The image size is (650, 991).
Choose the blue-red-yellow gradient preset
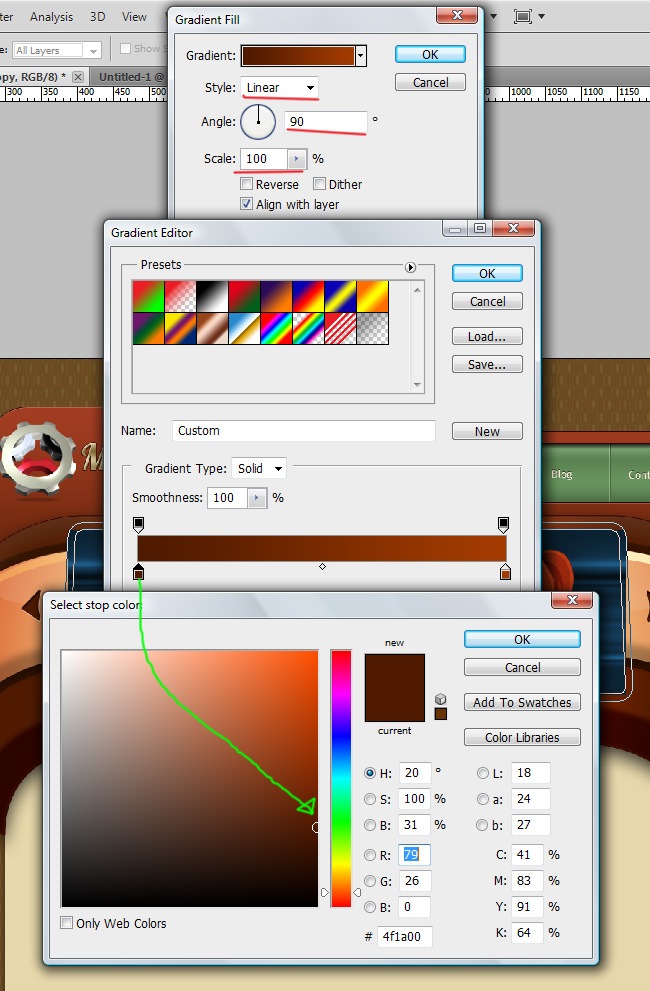click(309, 296)
